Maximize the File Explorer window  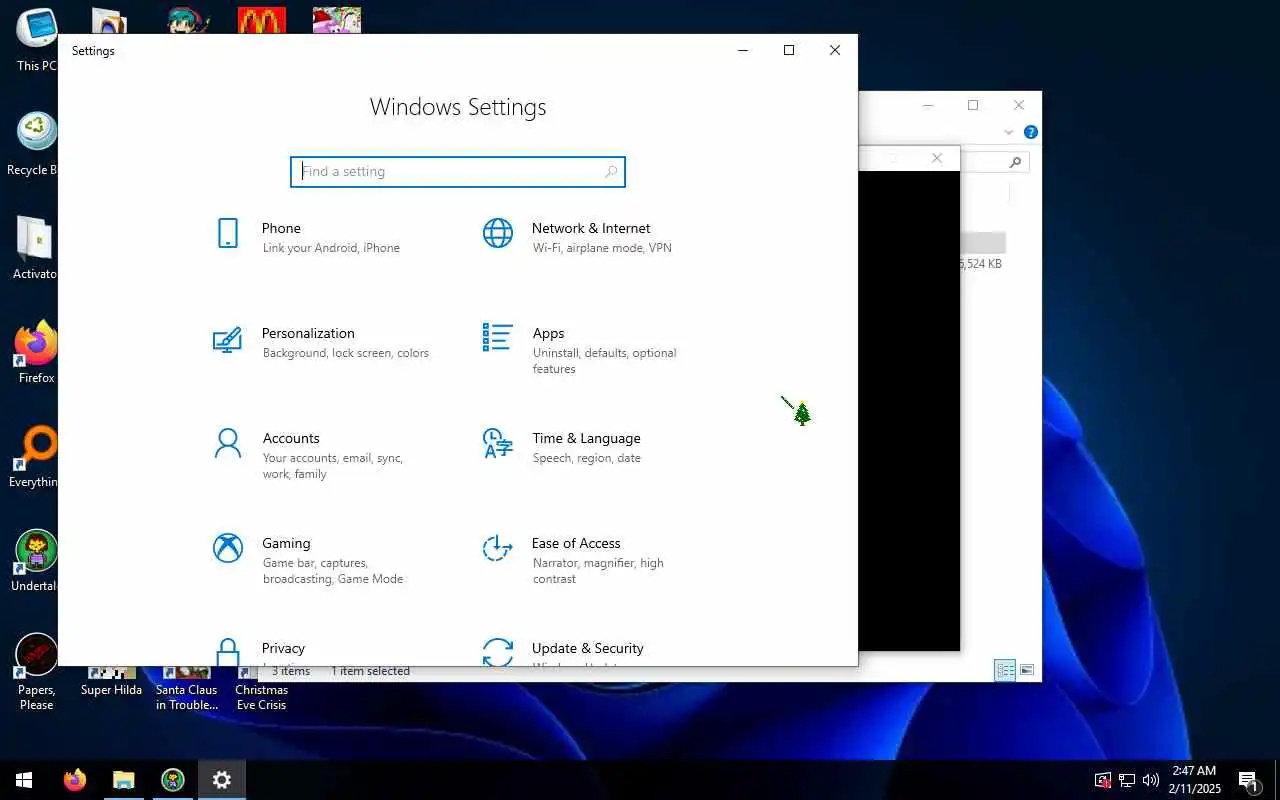tap(973, 105)
